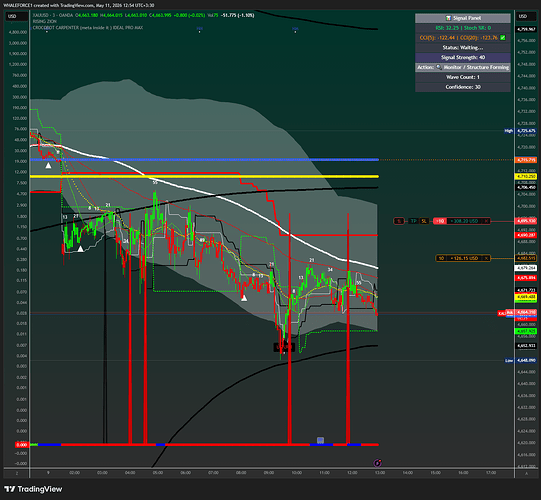Click the TradingView logo
The height and width of the screenshot is (500, 541).
tap(33, 489)
